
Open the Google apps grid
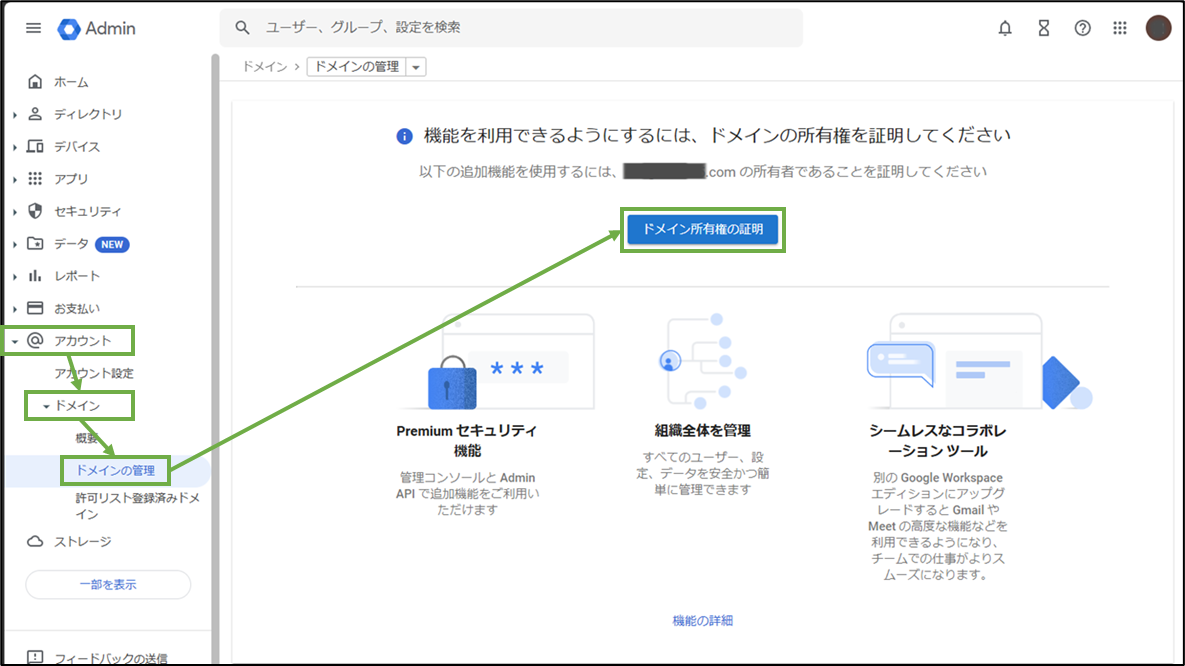tap(1120, 28)
